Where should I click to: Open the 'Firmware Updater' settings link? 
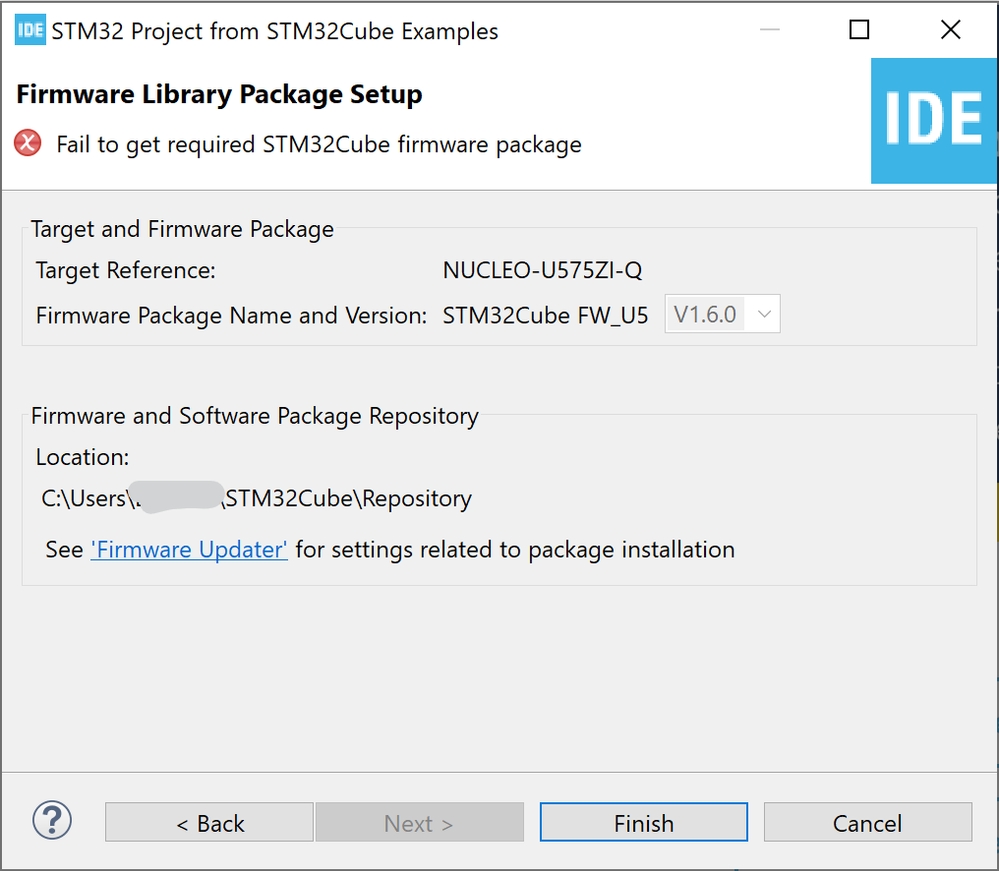[x=189, y=549]
